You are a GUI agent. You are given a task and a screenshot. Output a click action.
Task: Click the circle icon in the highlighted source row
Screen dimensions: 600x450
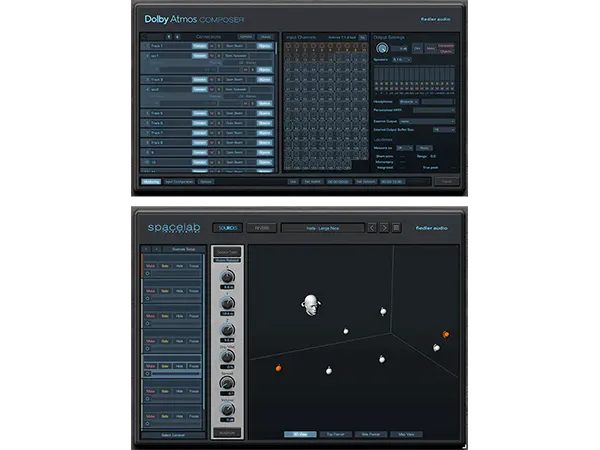[148, 373]
